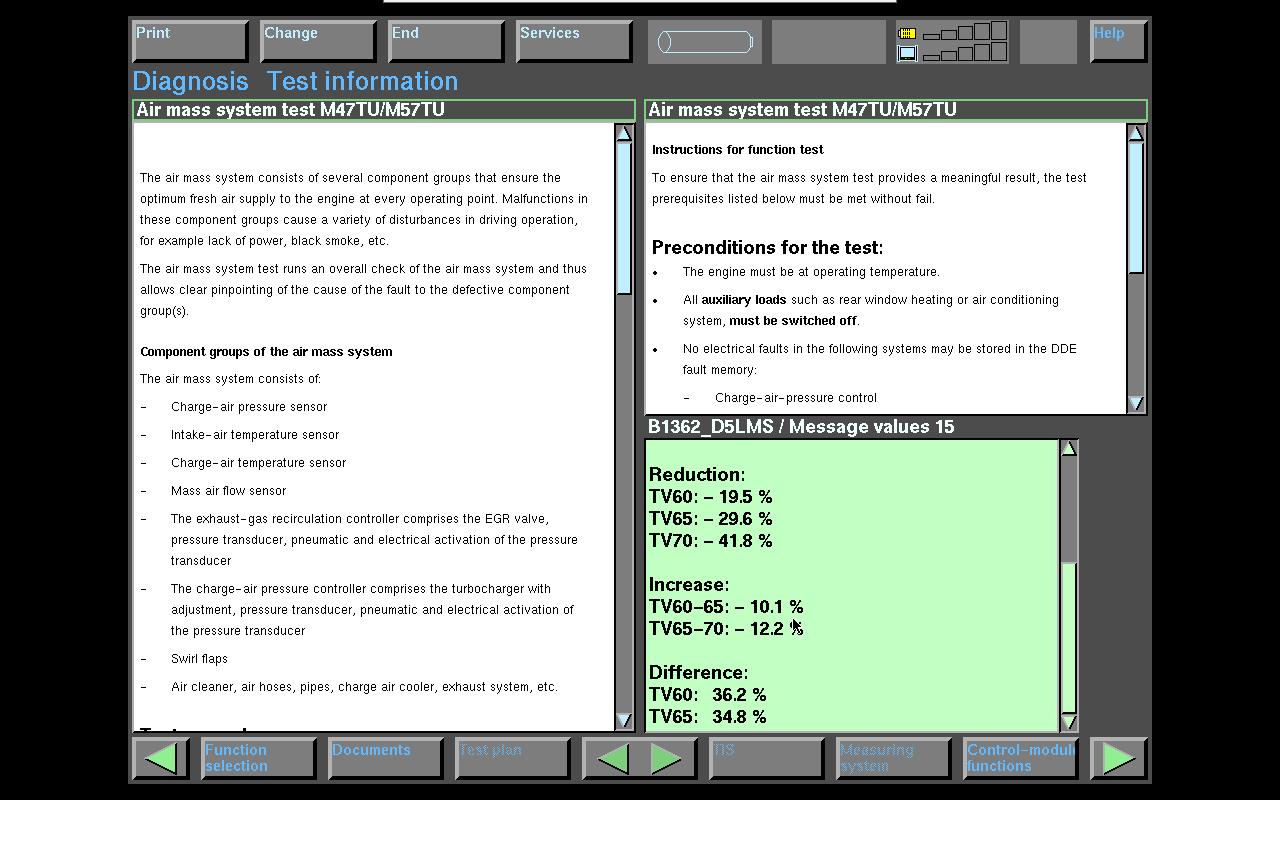Open the greyed Measuring system button

pos(893,758)
